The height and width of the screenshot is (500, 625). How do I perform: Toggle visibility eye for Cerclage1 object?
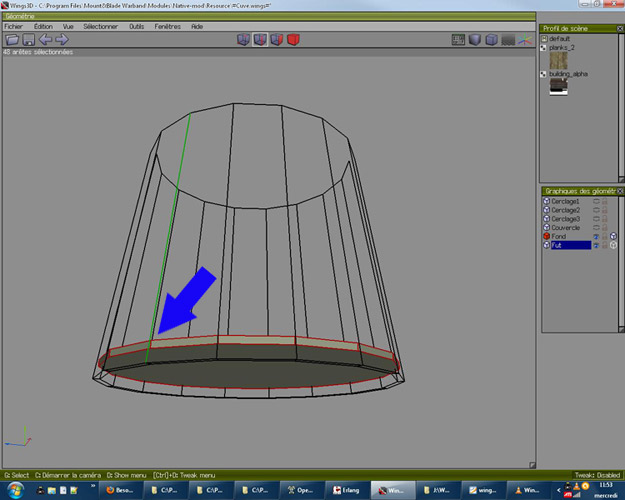[597, 200]
